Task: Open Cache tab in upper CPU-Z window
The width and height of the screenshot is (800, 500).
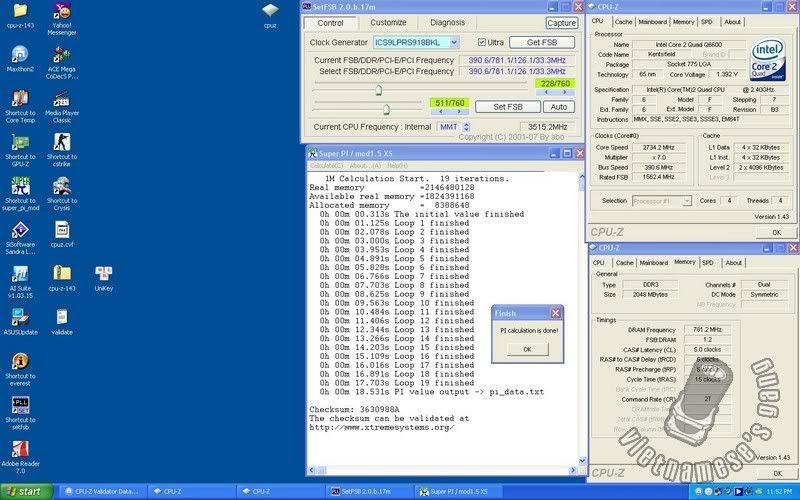Action: pyautogui.click(x=623, y=22)
